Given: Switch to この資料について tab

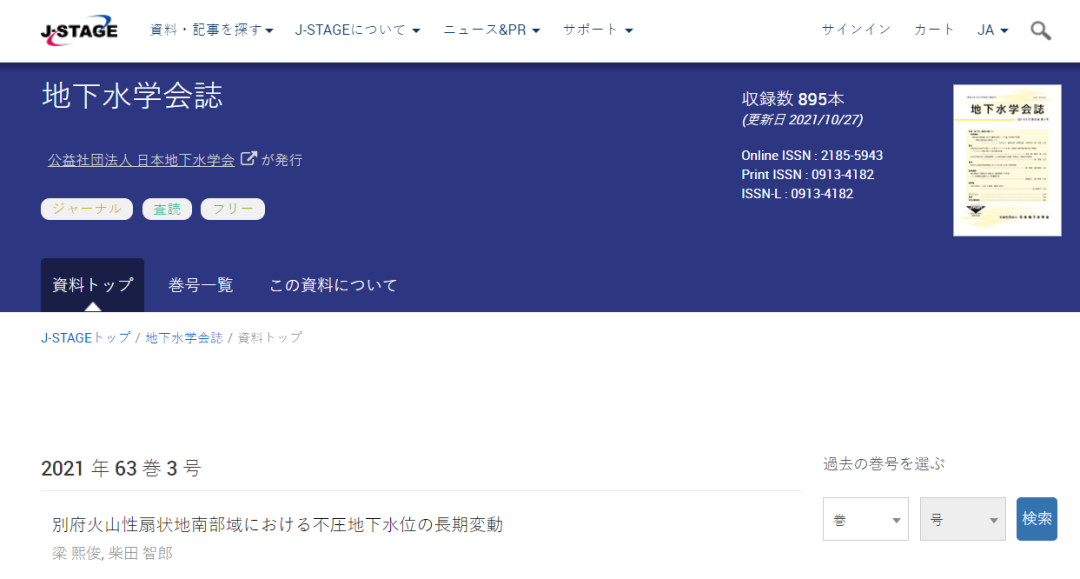Looking at the screenshot, I should 333,285.
